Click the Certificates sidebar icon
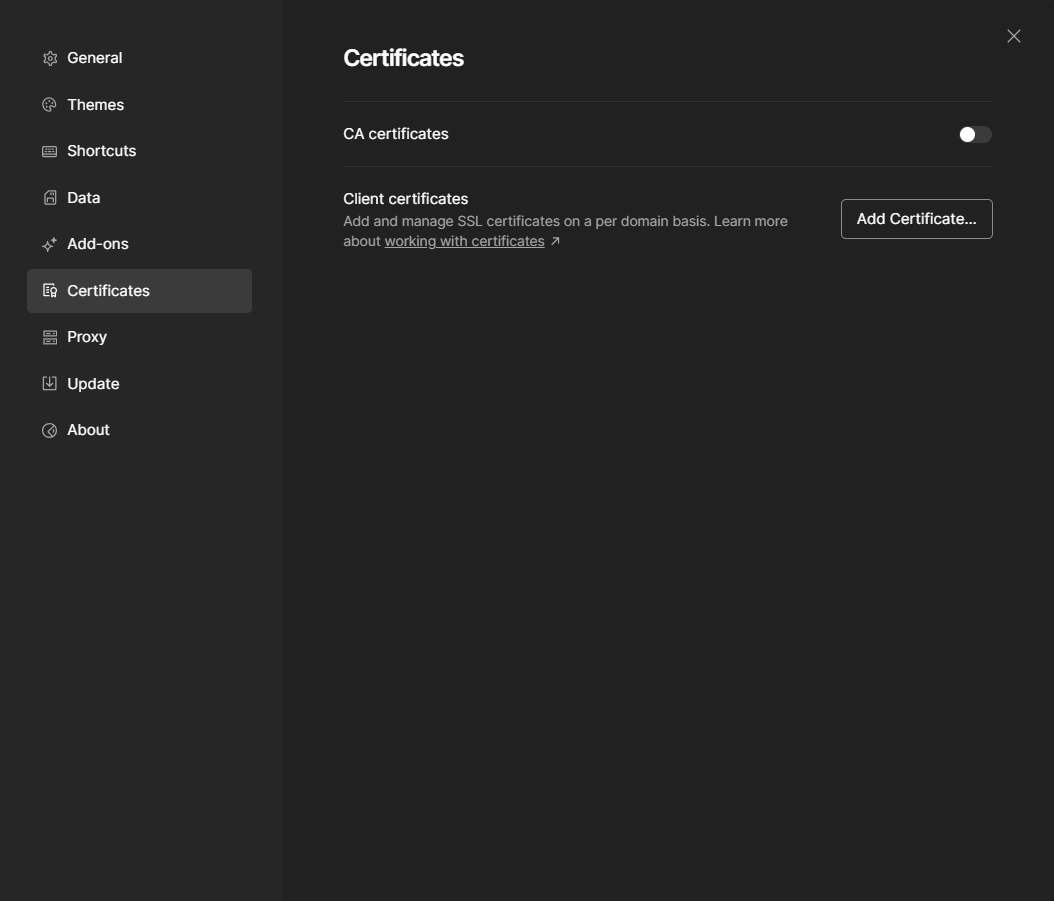This screenshot has width=1054, height=901. 50,290
